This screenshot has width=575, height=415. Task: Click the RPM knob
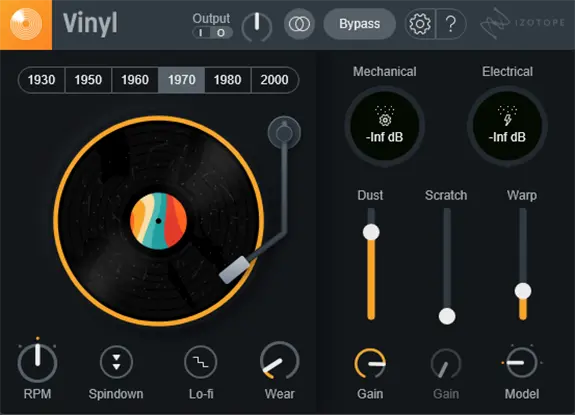point(37,362)
